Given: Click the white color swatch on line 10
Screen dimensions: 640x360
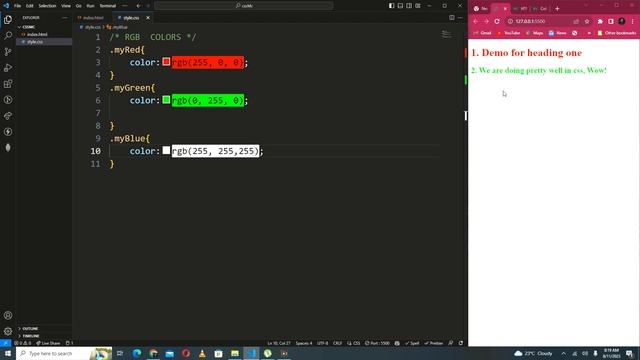Looking at the screenshot, I should (166, 150).
